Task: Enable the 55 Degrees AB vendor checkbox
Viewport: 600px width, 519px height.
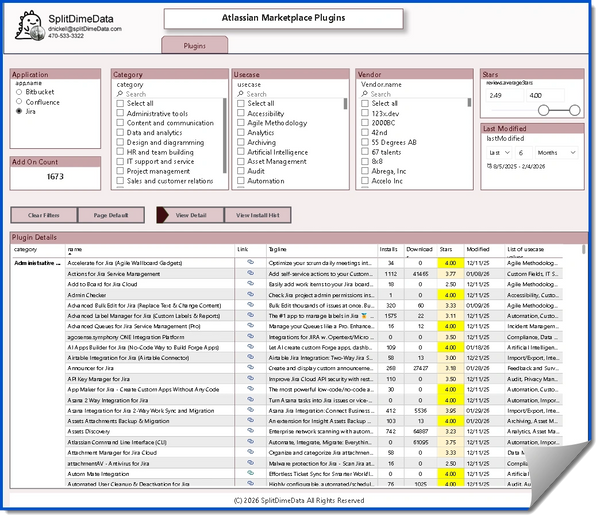Action: point(364,144)
